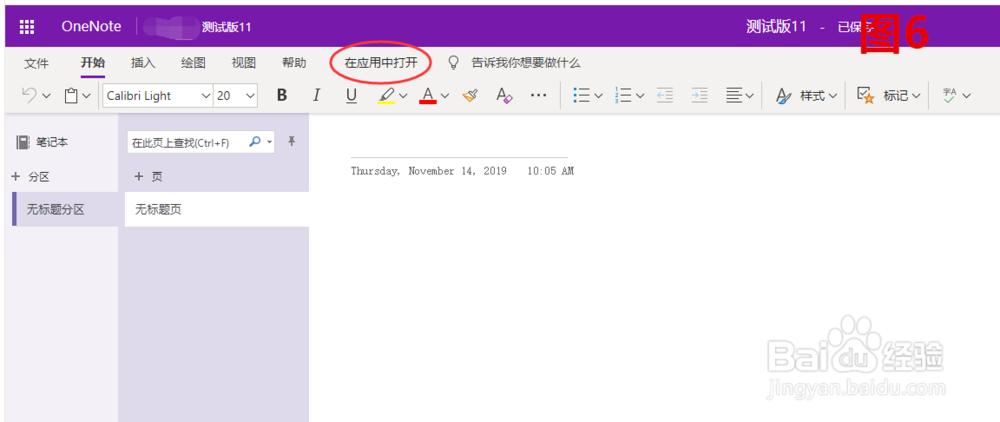
Task: Expand the Paste options dropdown arrow
Action: pyautogui.click(x=87, y=96)
